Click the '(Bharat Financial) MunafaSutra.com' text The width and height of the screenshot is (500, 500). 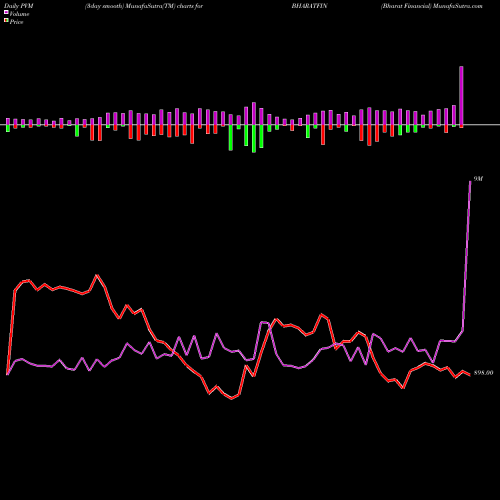click(x=432, y=6)
